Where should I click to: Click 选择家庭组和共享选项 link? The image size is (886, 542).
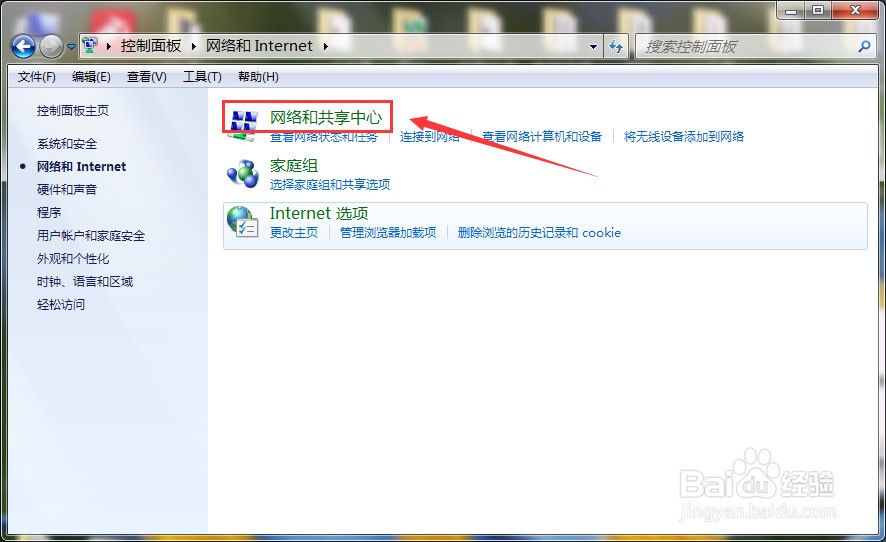(x=330, y=184)
